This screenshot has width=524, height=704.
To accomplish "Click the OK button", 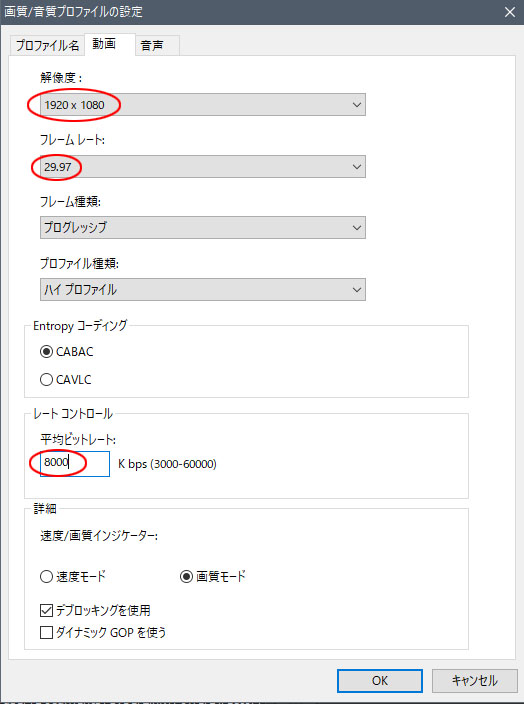I will click(x=380, y=681).
